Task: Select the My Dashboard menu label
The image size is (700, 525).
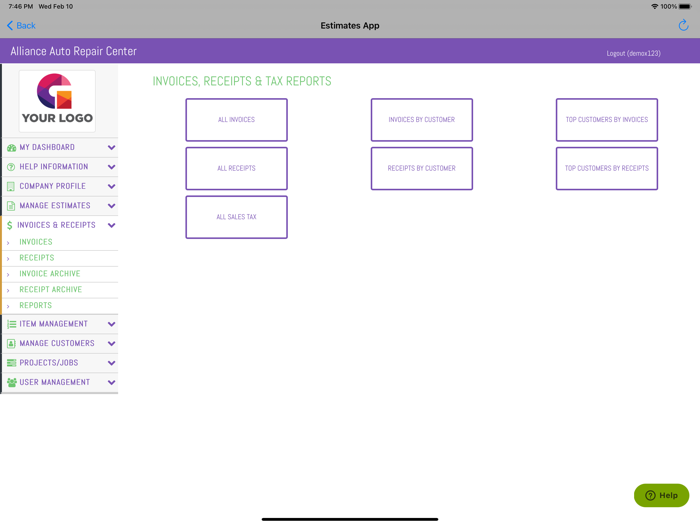Action: (x=47, y=147)
